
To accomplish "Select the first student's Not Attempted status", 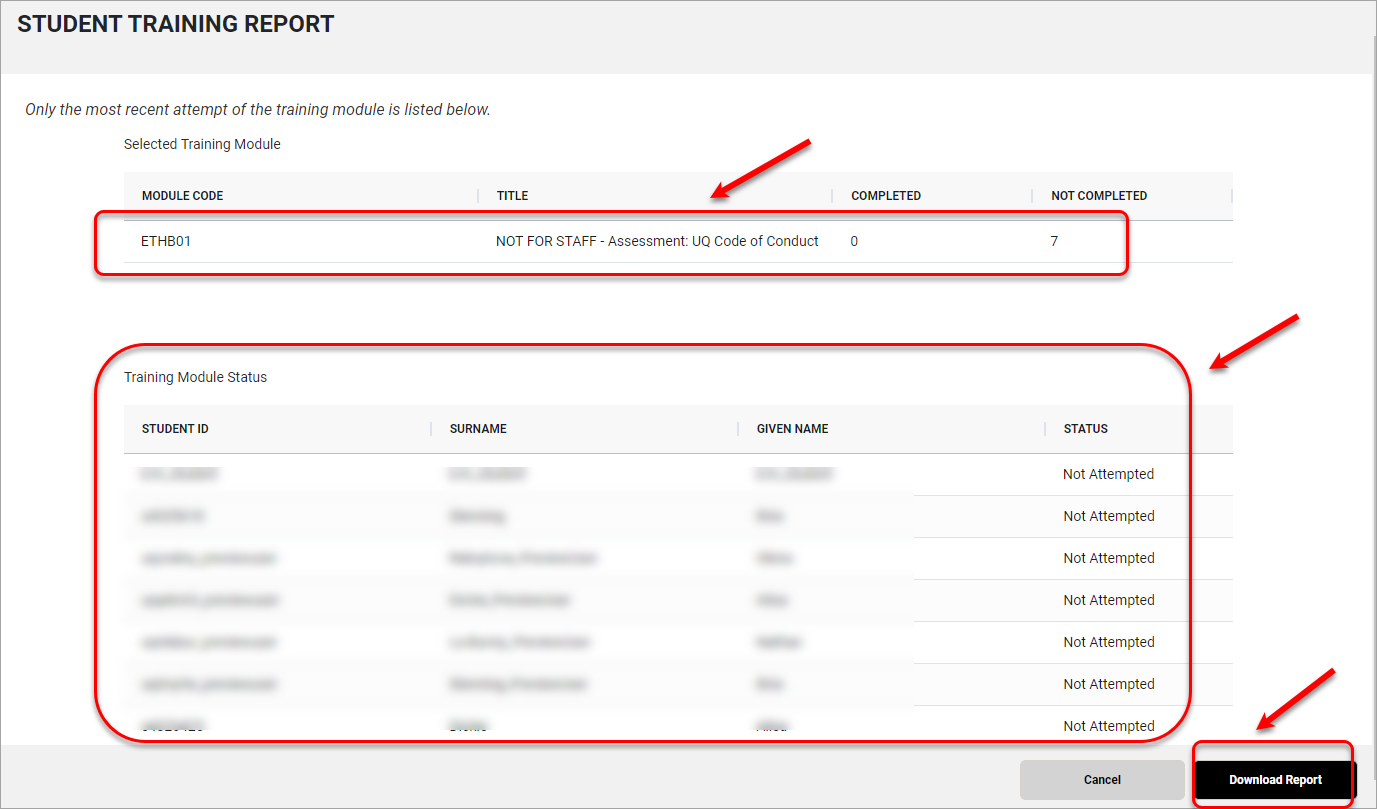I will pos(1108,474).
